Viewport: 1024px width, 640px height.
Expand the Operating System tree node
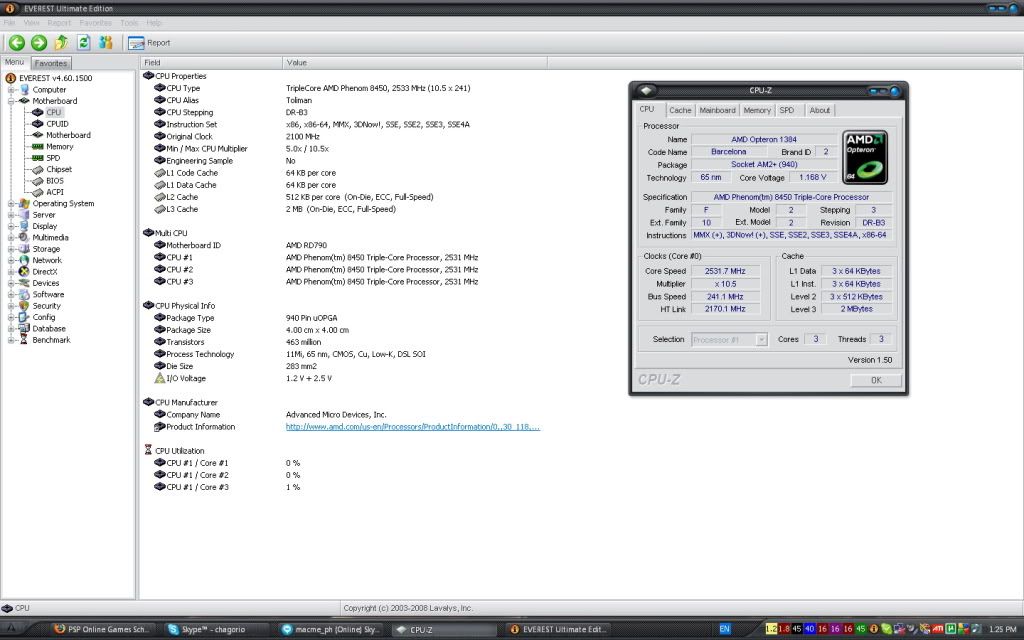tap(11, 204)
